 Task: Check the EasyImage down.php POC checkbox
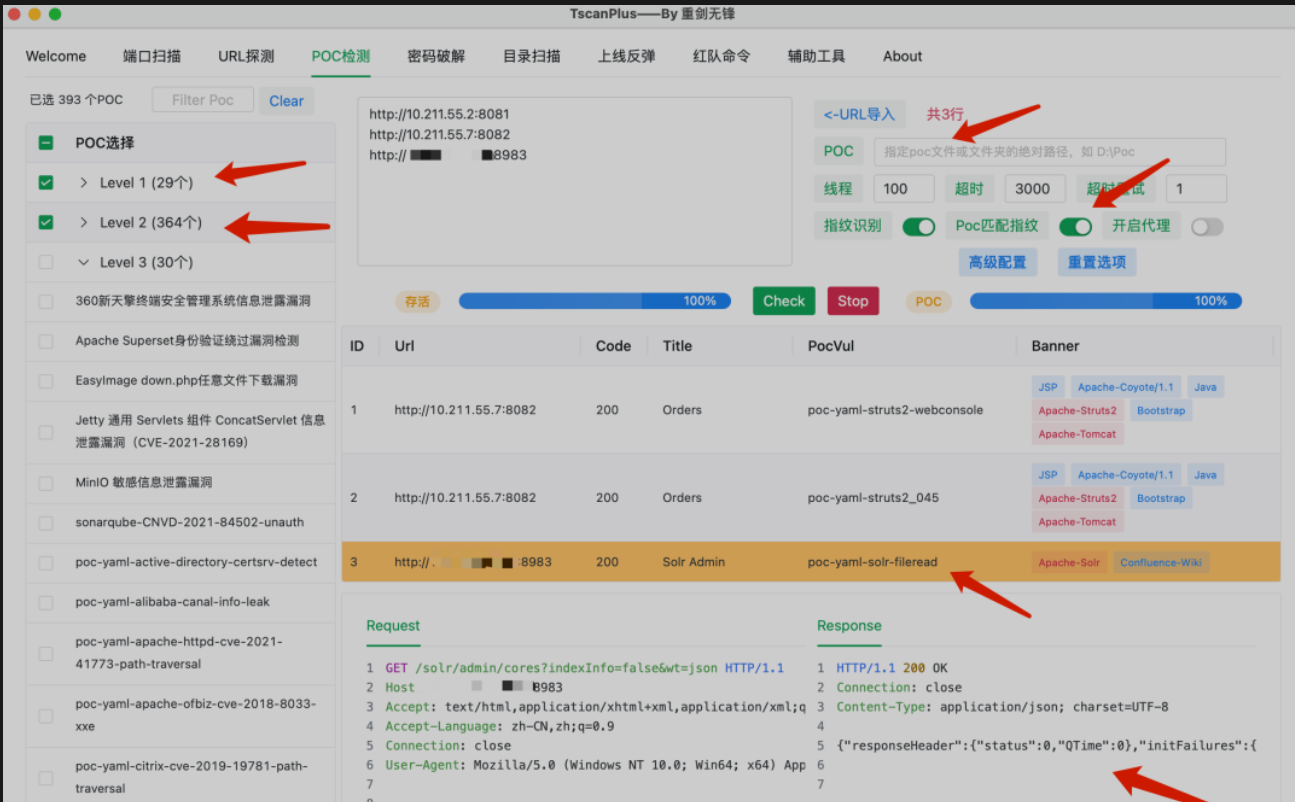(x=46, y=381)
